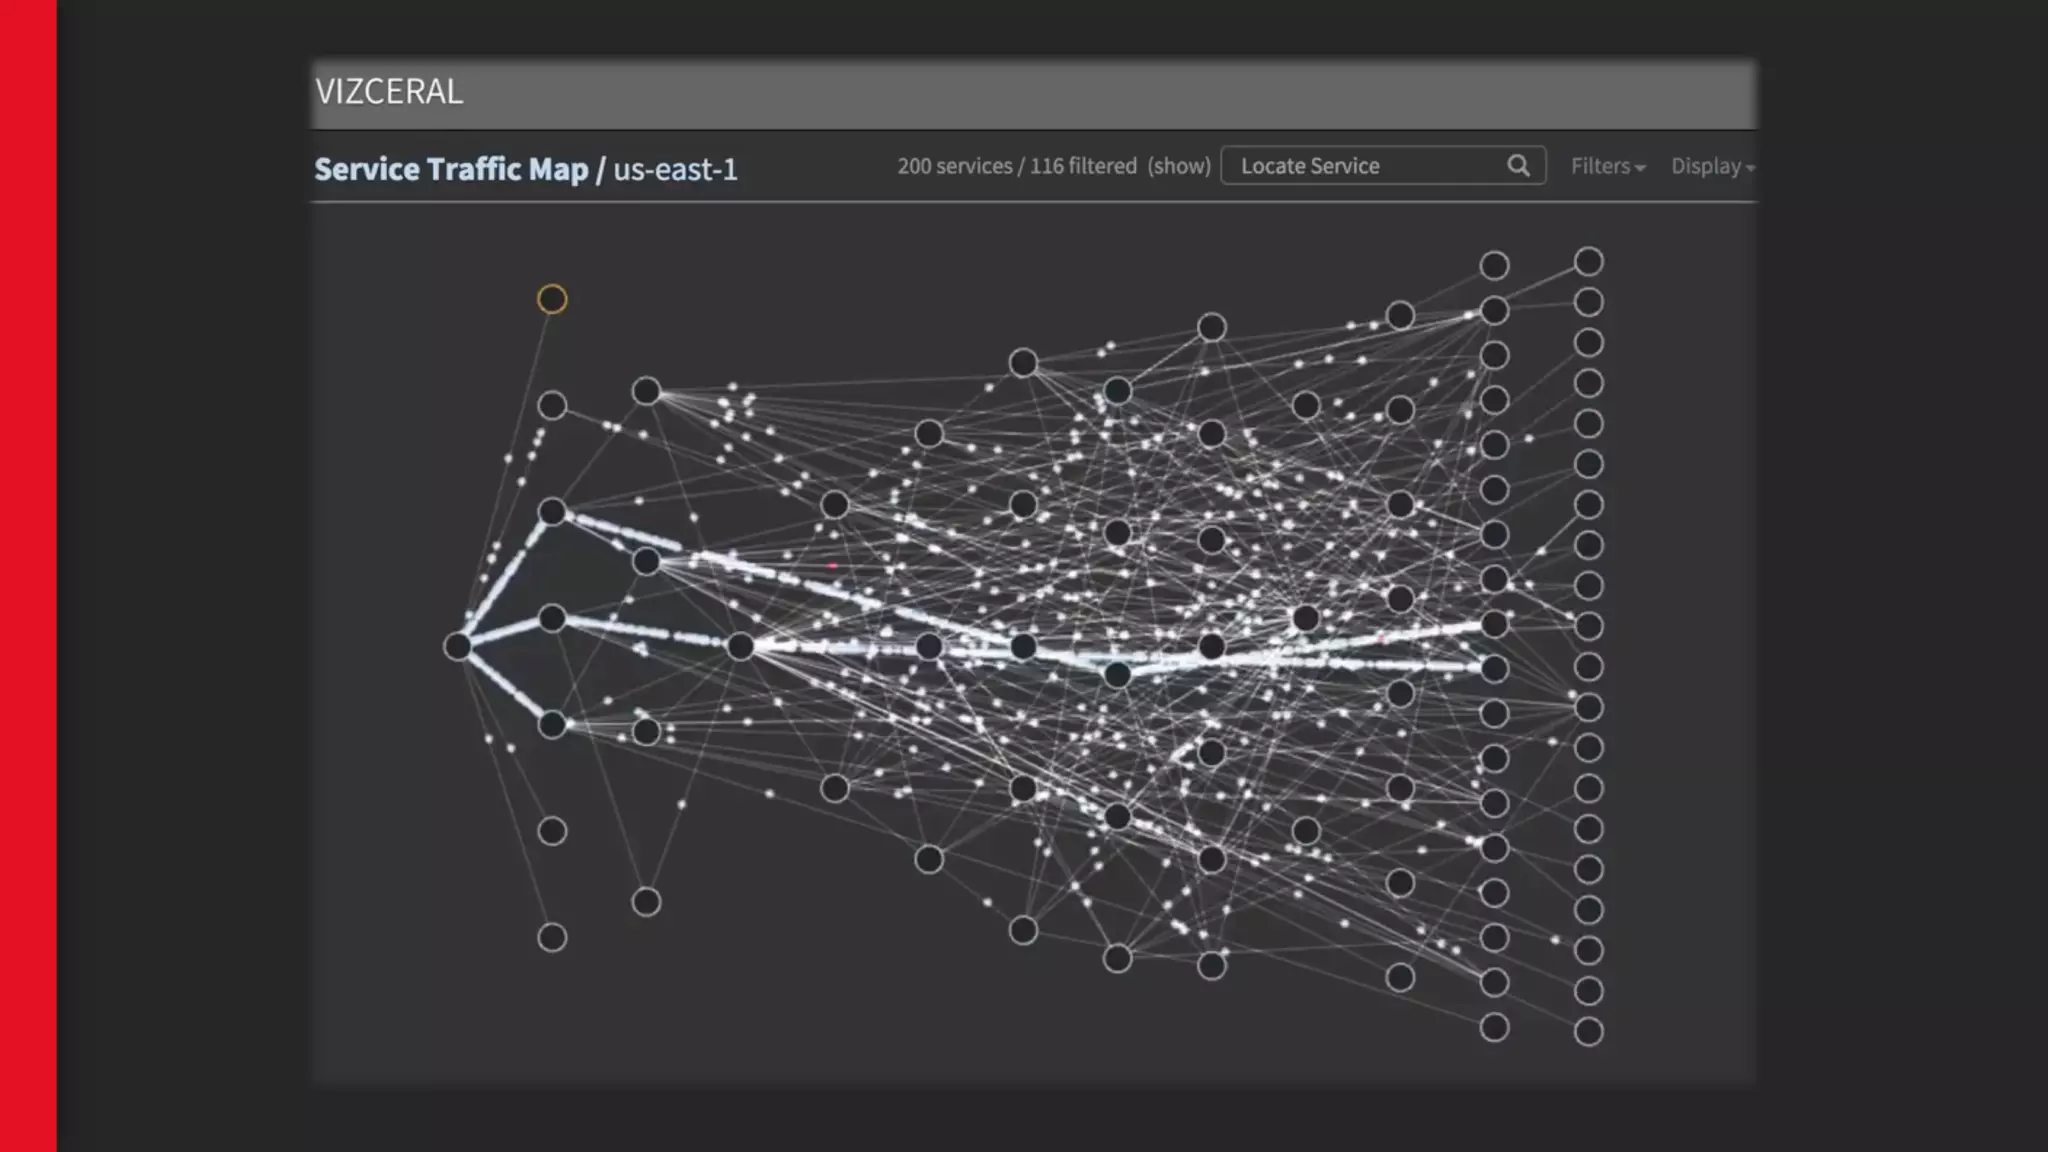Select node directly below the yellow node
2048x1152 pixels.
(x=552, y=405)
